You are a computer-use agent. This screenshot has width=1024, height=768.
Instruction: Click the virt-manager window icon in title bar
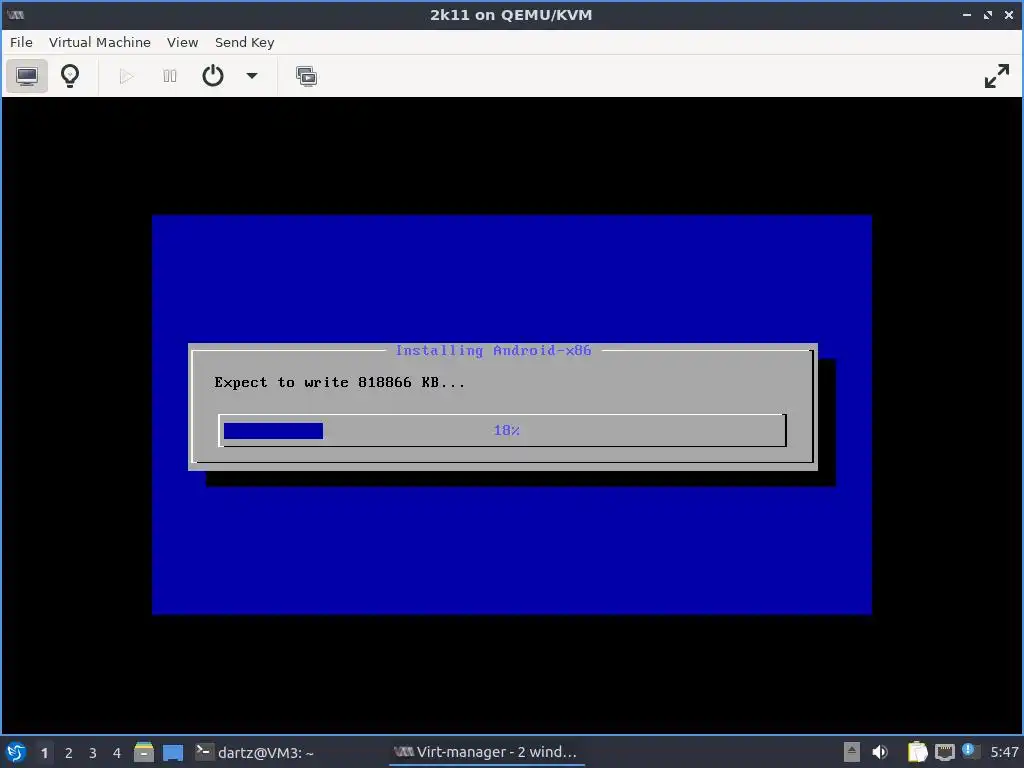(16, 14)
